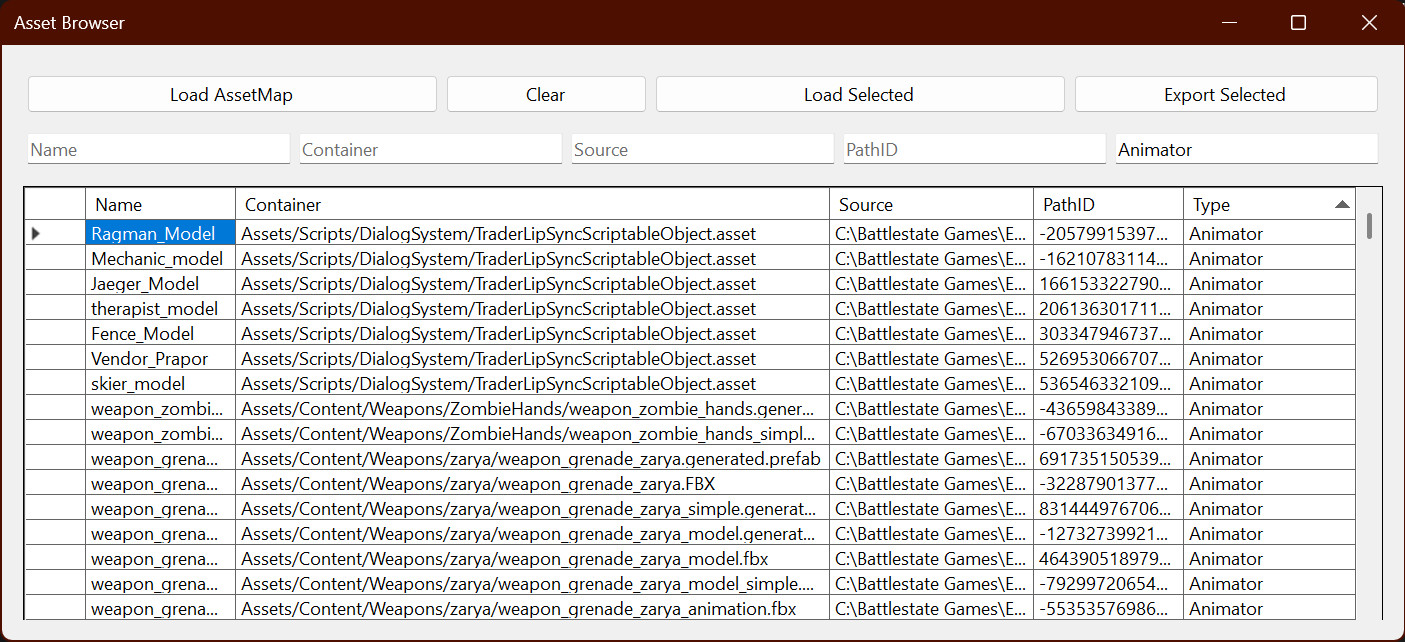Click the container cell weapon_grenade_zarya.FBX
Image resolution: width=1405 pixels, height=642 pixels.
(x=532, y=484)
